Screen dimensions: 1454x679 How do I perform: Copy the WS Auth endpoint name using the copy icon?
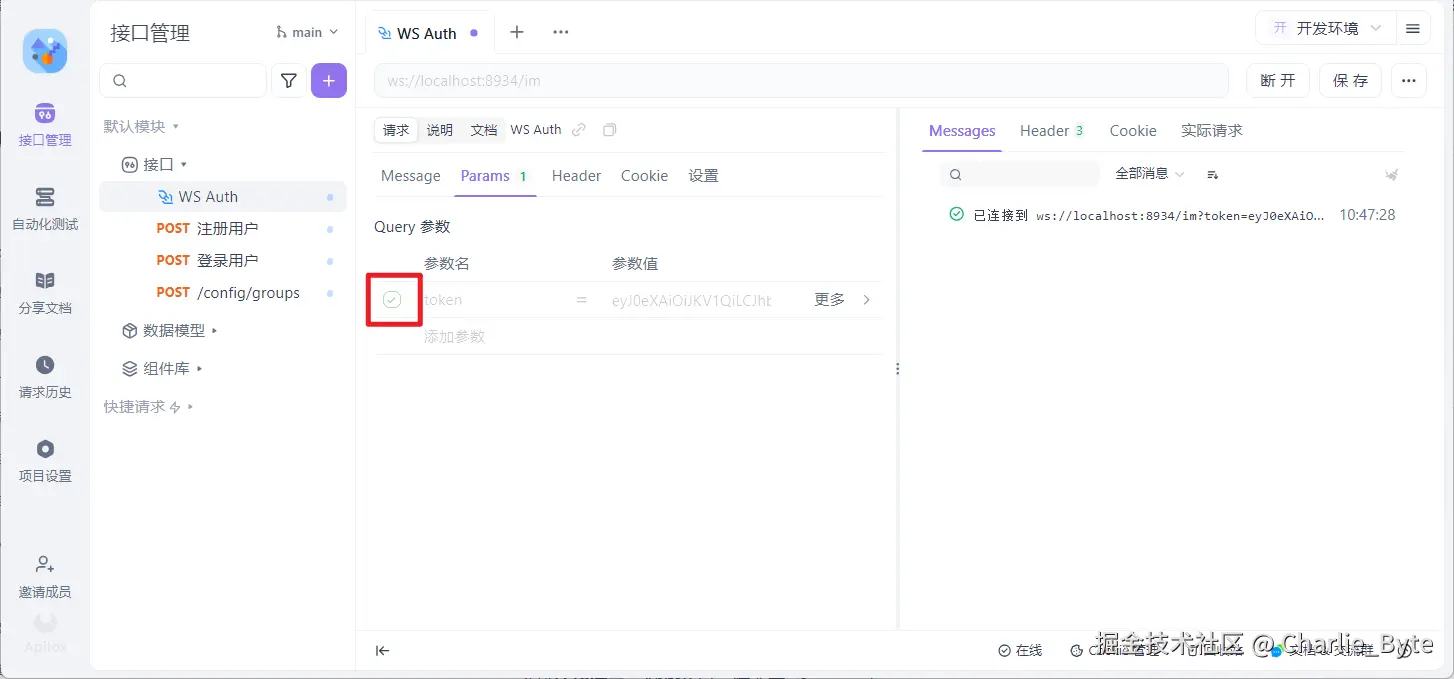pos(609,129)
